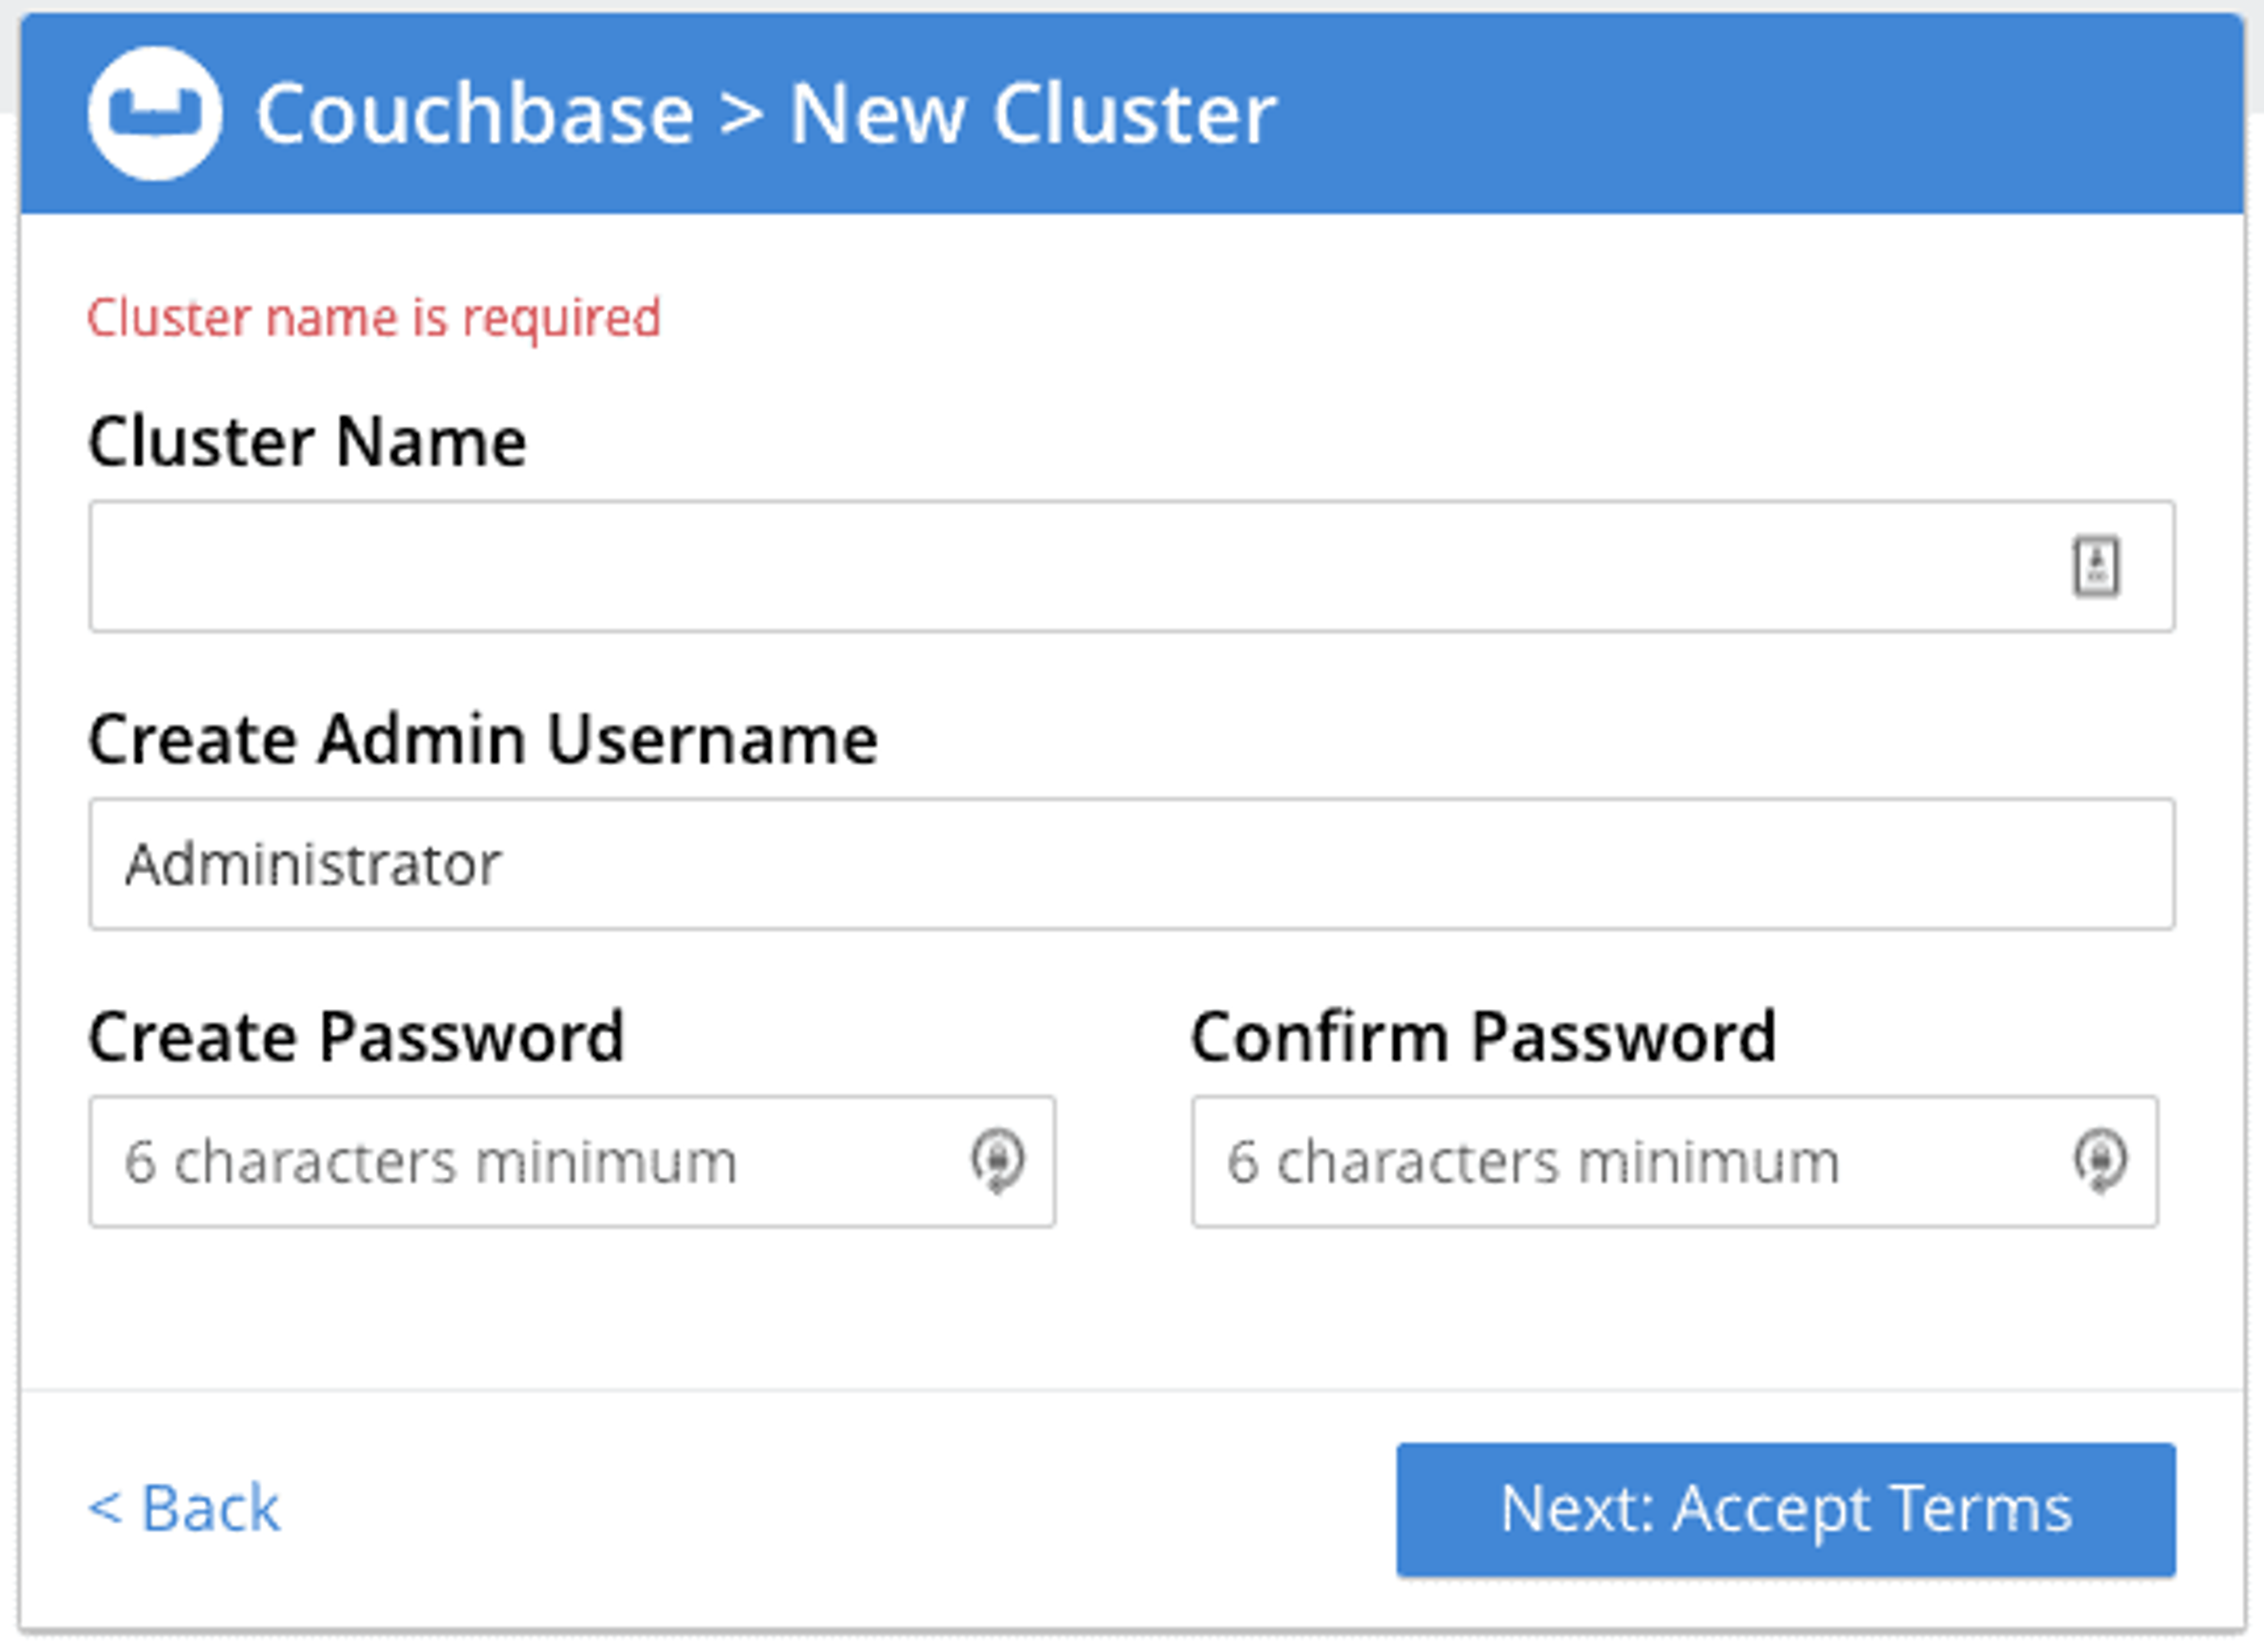Screen dimensions: 2264x1652
Task: Focus the Cluster Name input field
Action: point(1132,566)
